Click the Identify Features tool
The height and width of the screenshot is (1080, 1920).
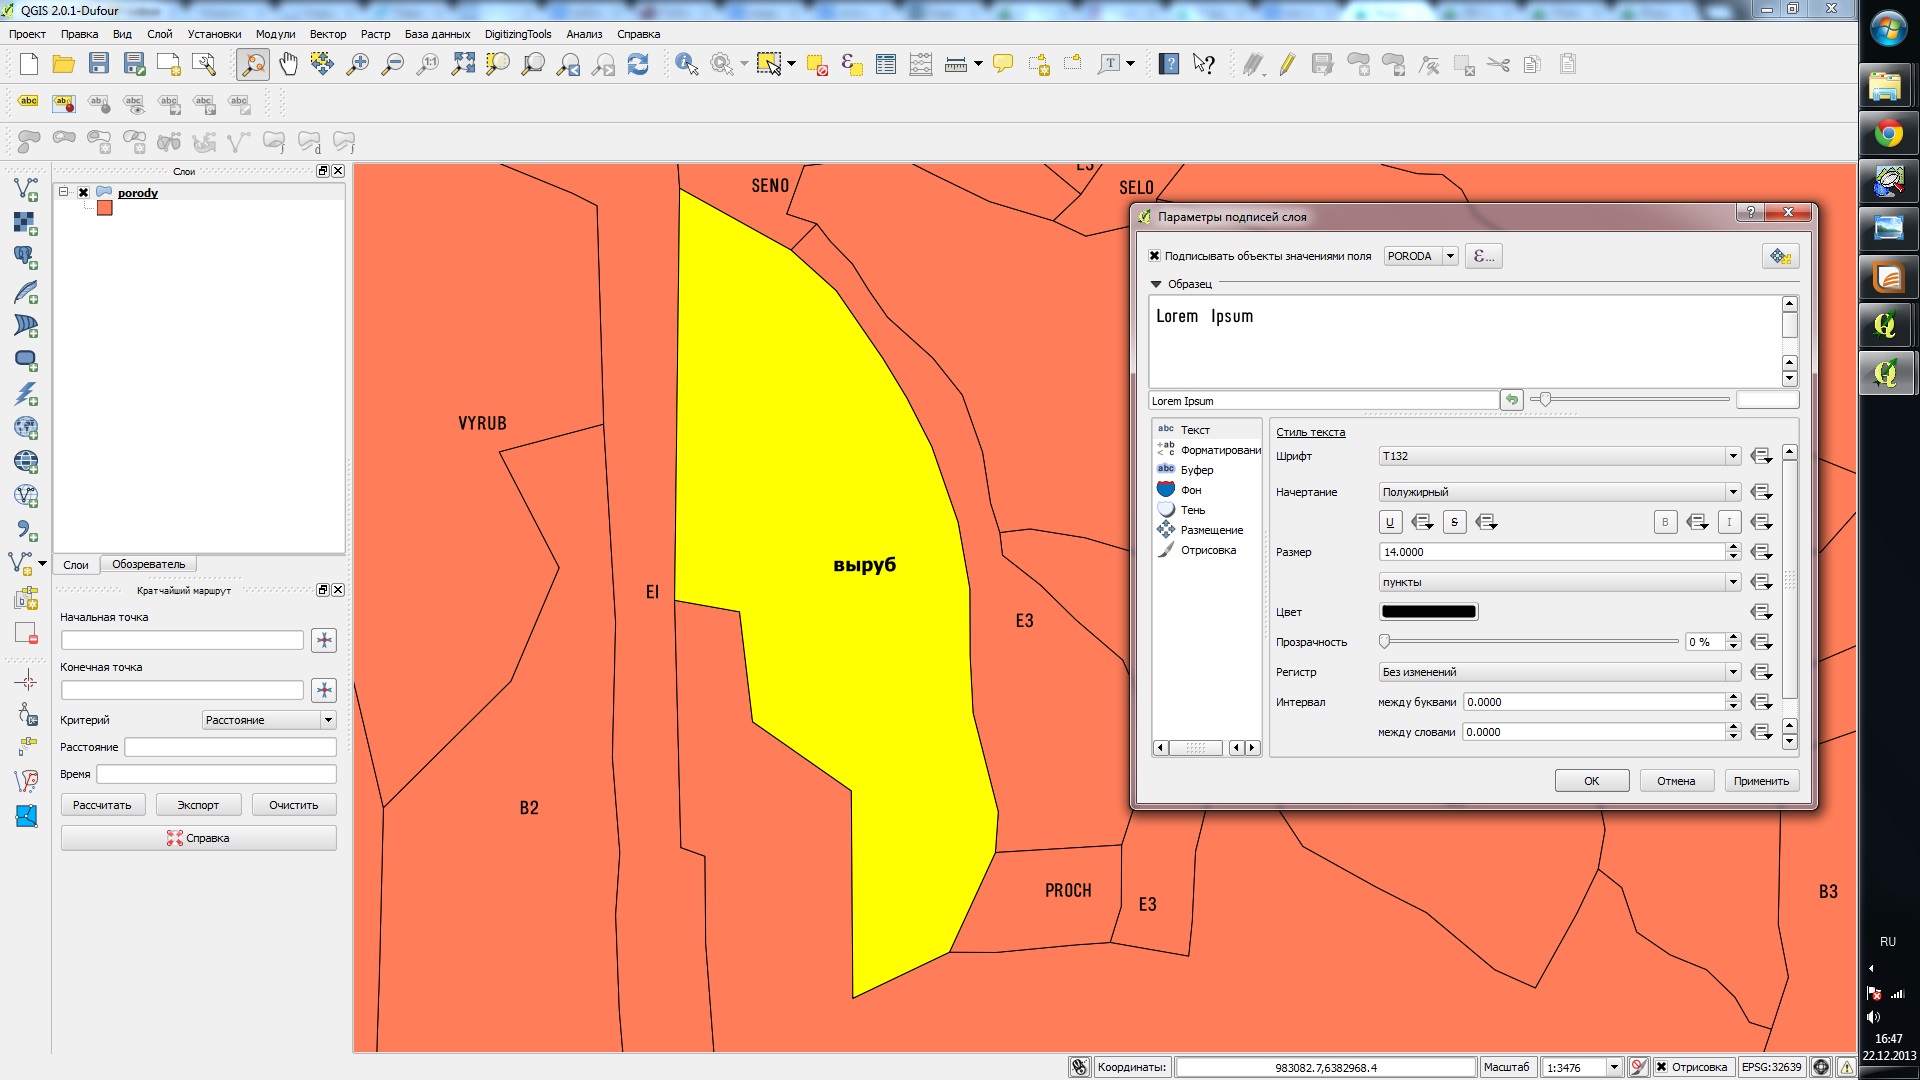[x=686, y=65]
